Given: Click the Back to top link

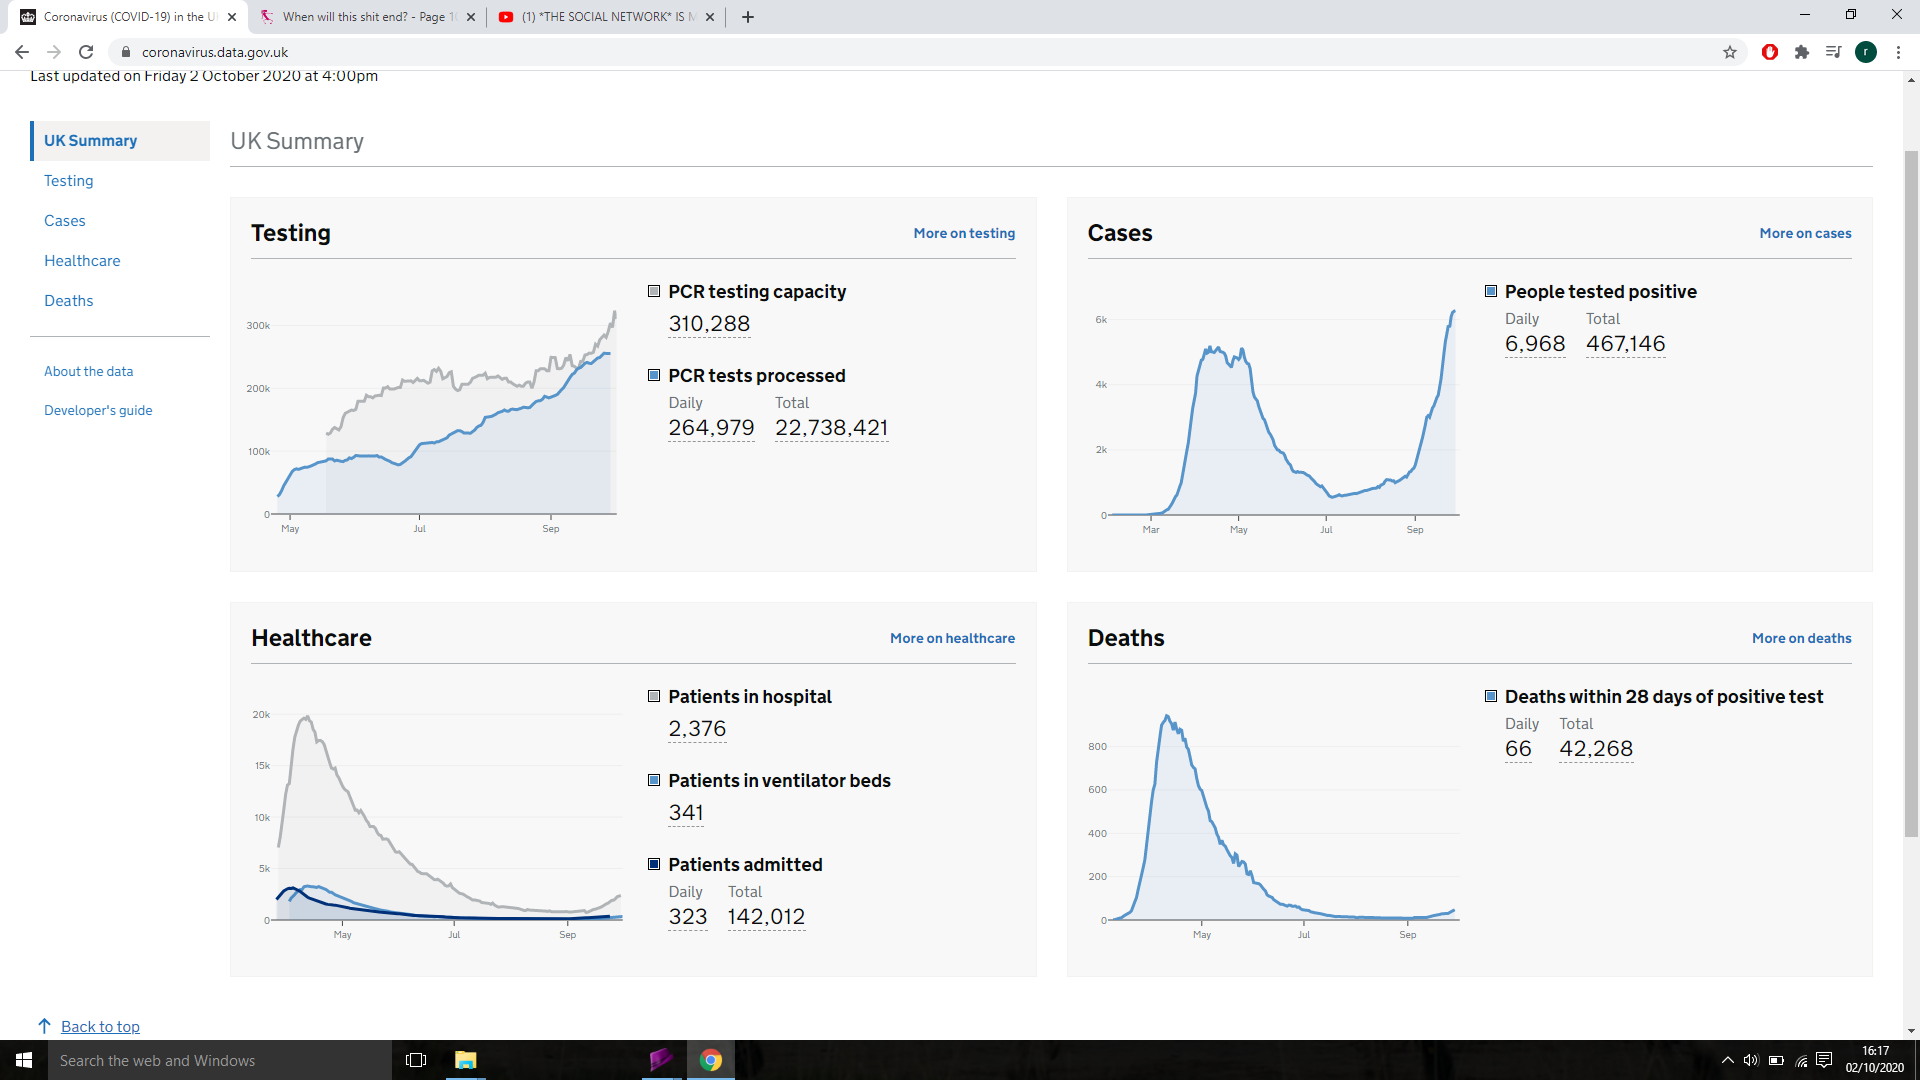Looking at the screenshot, I should (100, 1027).
